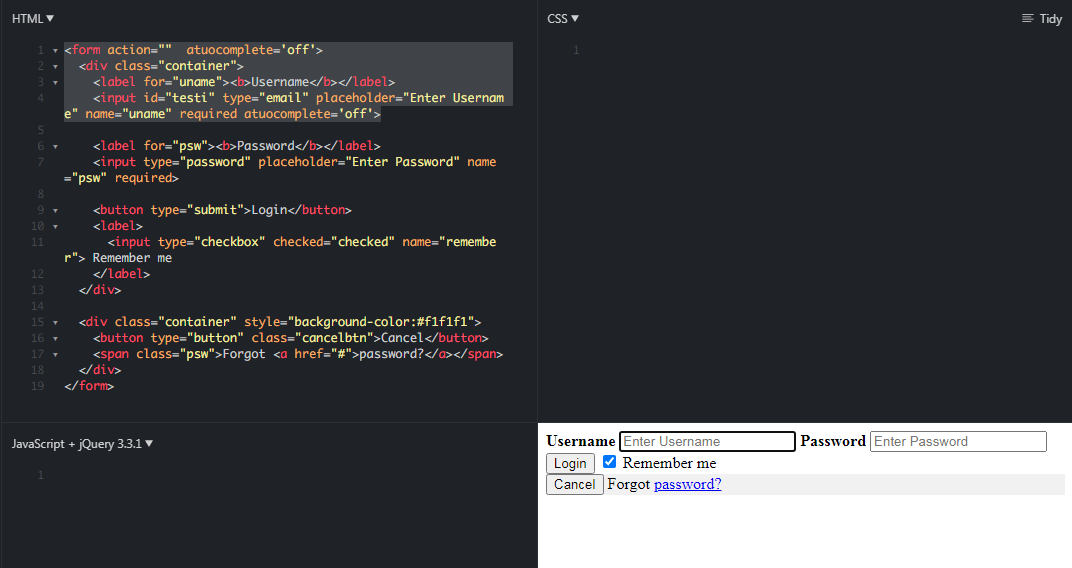Uncheck the Remember me checkbox

(x=609, y=462)
